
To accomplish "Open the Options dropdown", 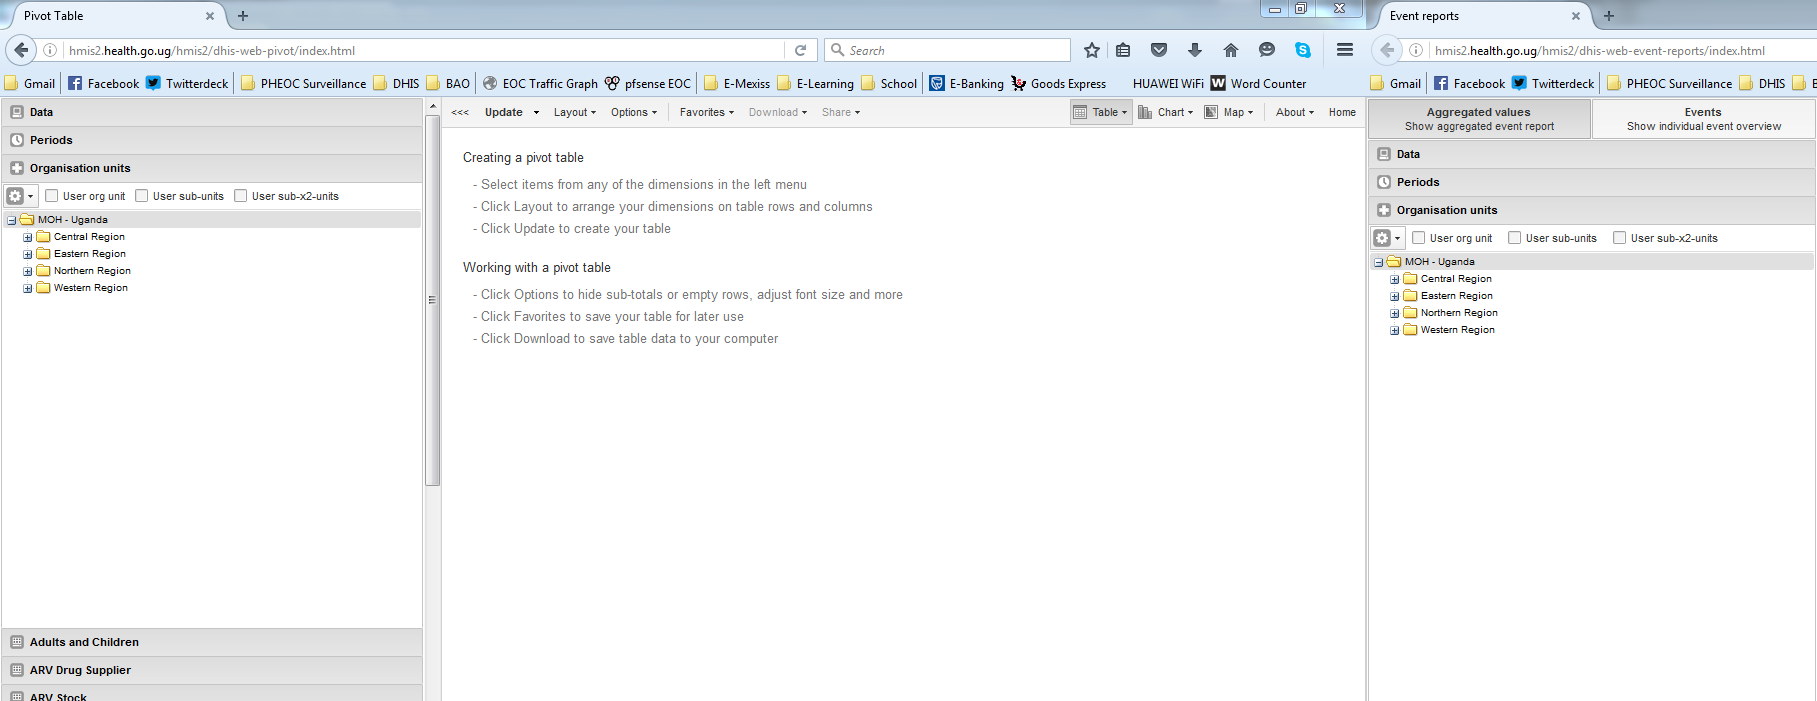I will 634,112.
